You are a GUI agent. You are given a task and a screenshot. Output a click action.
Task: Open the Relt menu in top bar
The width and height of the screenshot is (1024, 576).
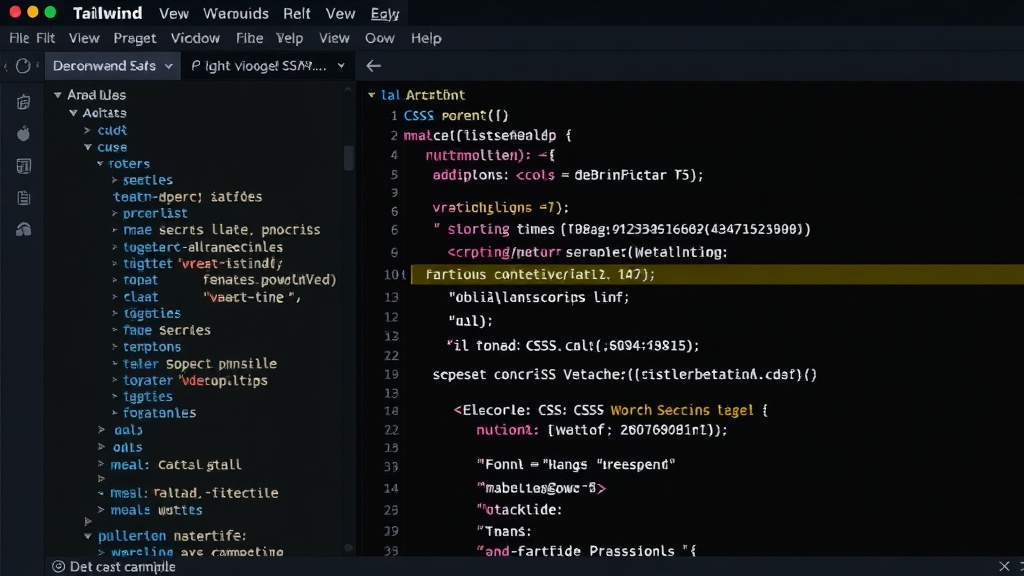point(296,13)
